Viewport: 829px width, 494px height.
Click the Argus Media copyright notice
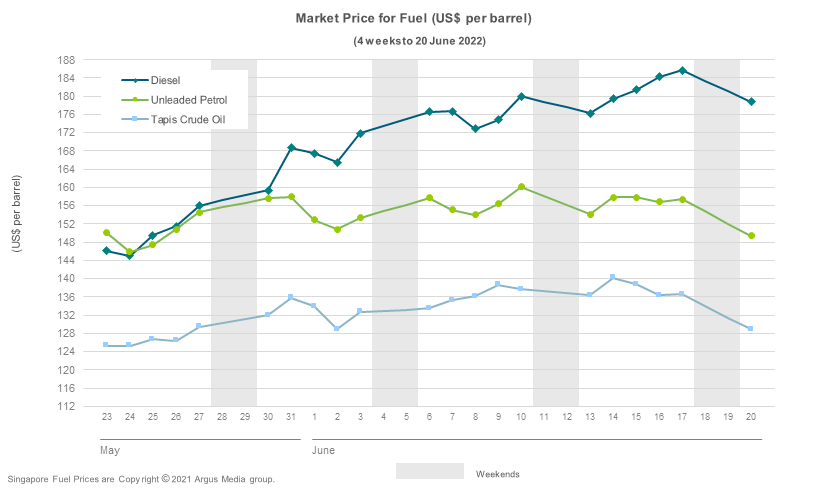click(140, 480)
